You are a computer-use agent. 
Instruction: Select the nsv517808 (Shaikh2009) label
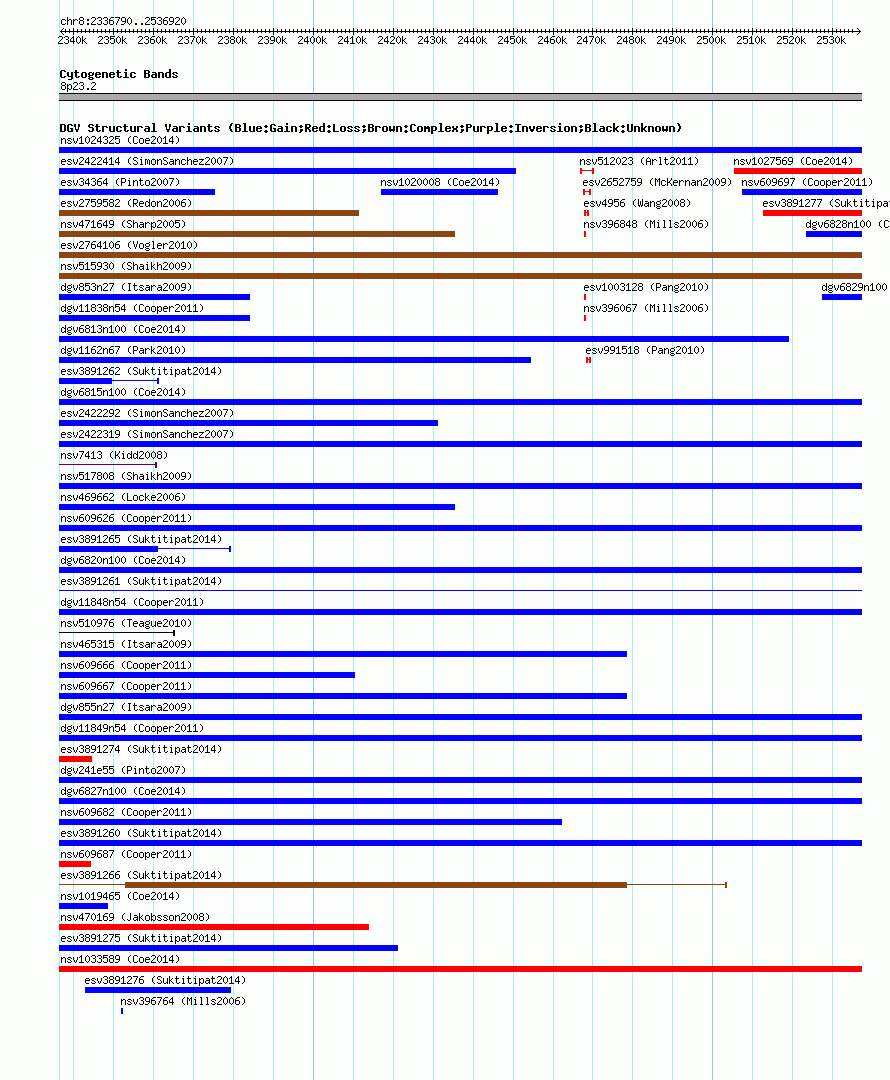point(126,477)
